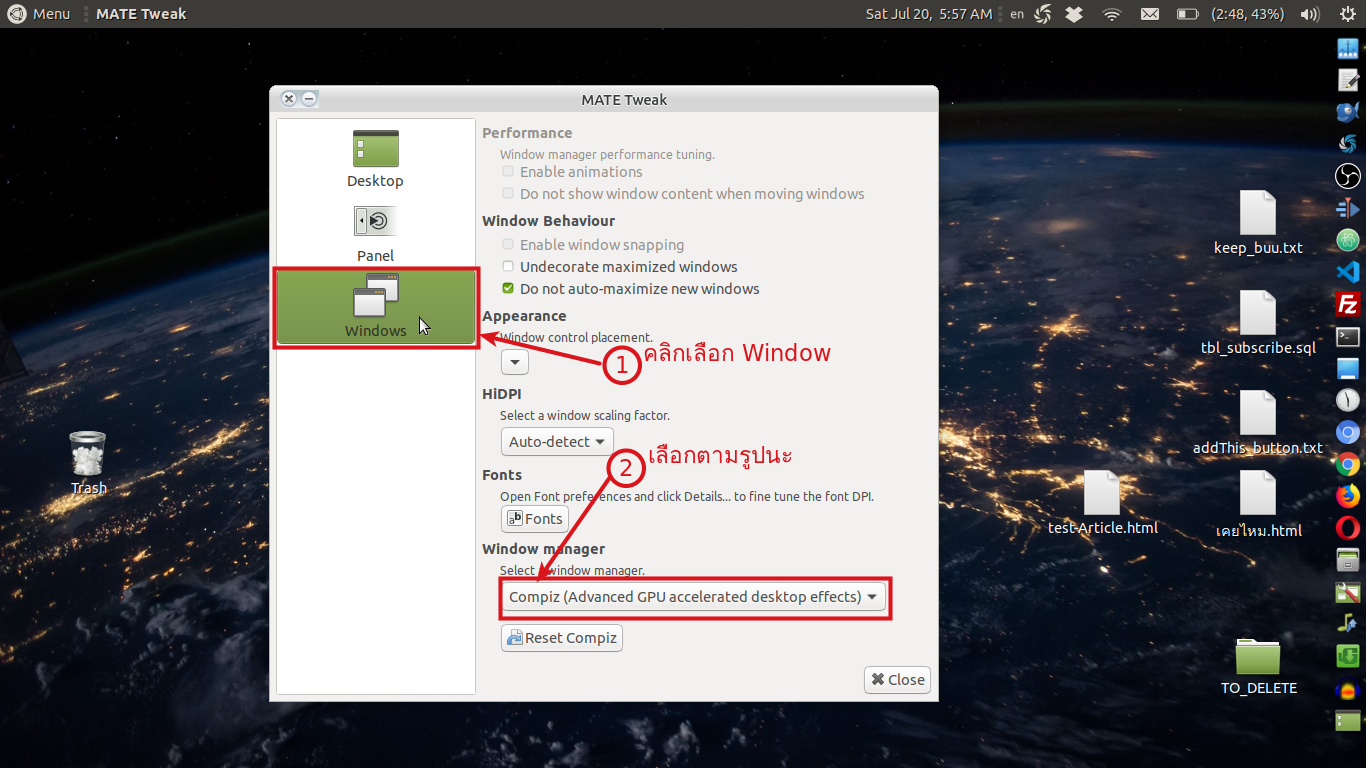This screenshot has width=1366, height=768.
Task: Click the date and time in panel
Action: 929,14
